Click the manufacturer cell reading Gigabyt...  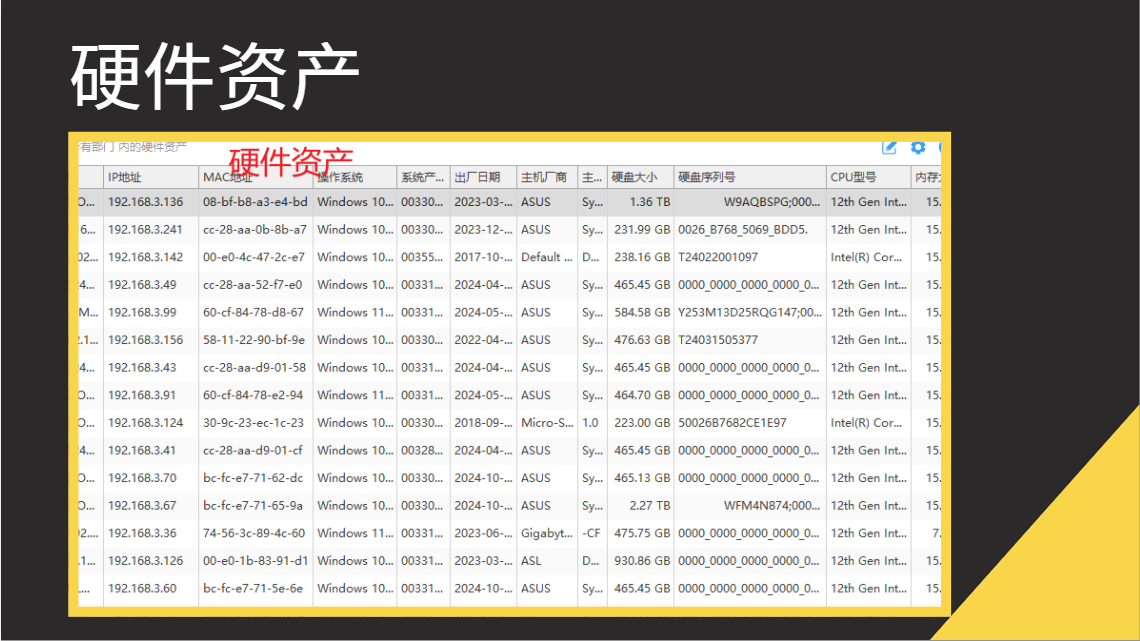point(547,533)
